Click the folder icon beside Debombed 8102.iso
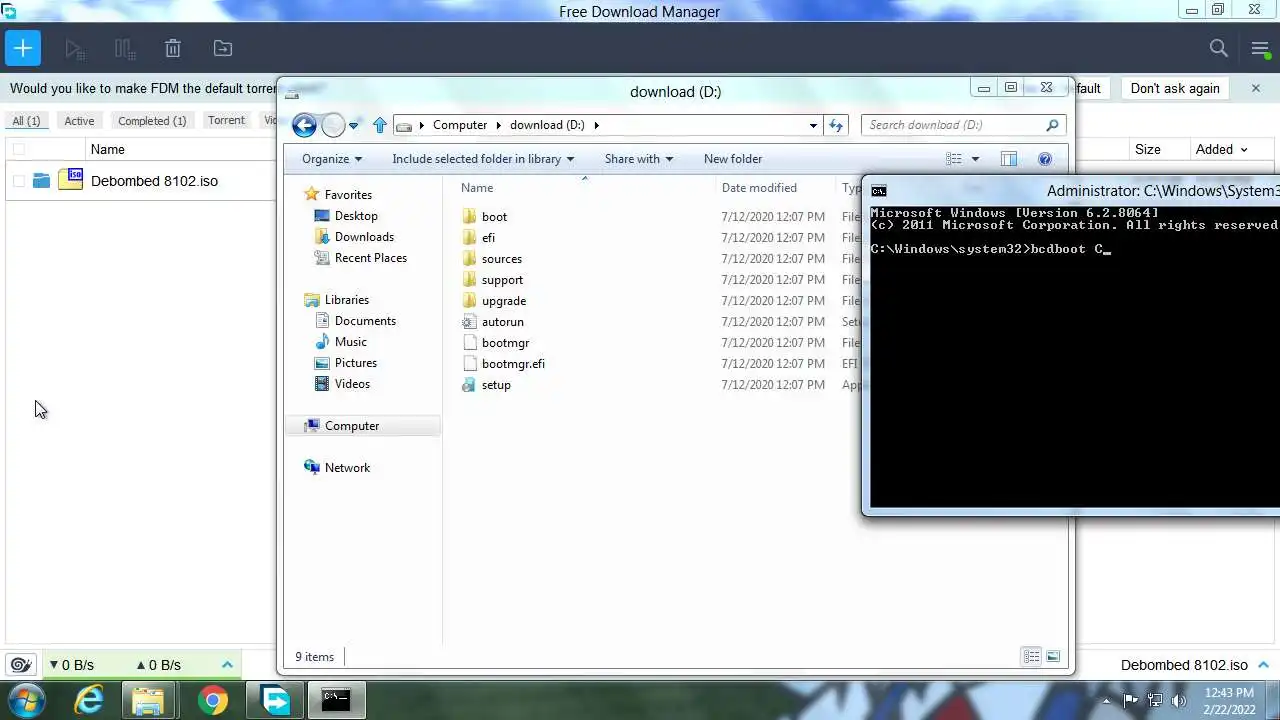This screenshot has width=1280, height=720. click(41, 181)
